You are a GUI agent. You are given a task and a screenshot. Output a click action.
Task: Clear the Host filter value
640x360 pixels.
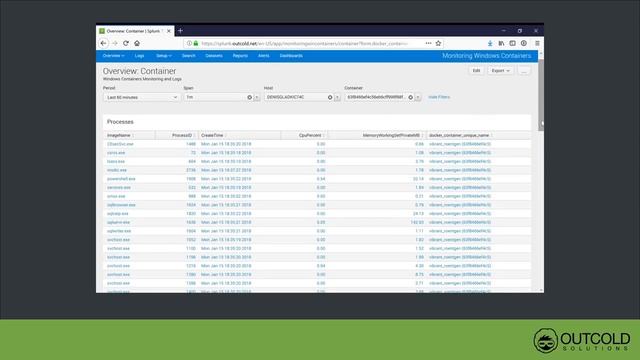pyautogui.click(x=330, y=98)
